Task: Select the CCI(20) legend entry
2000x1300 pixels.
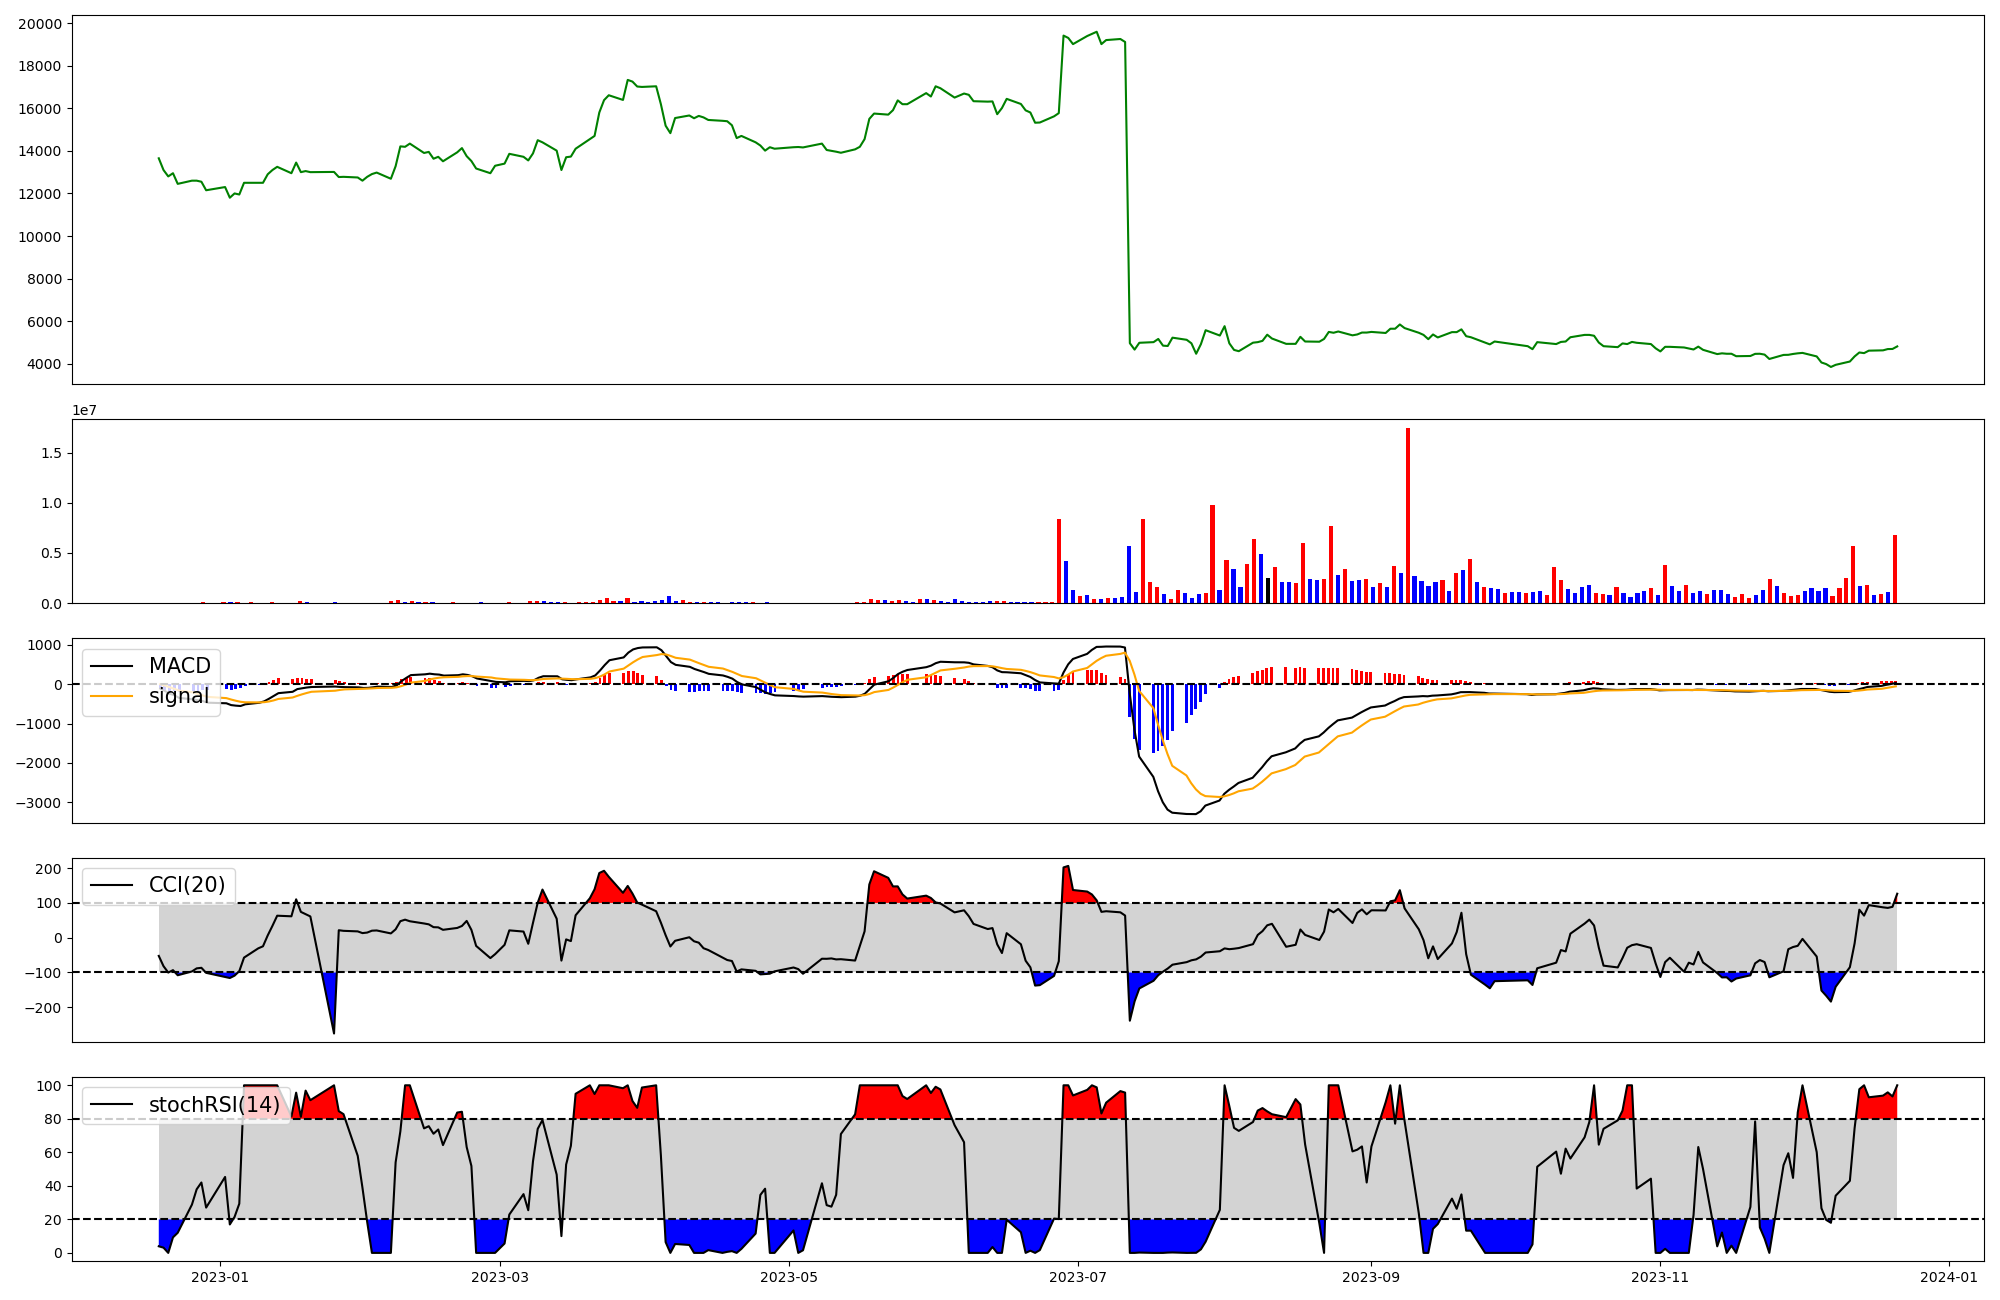Action: [x=187, y=885]
